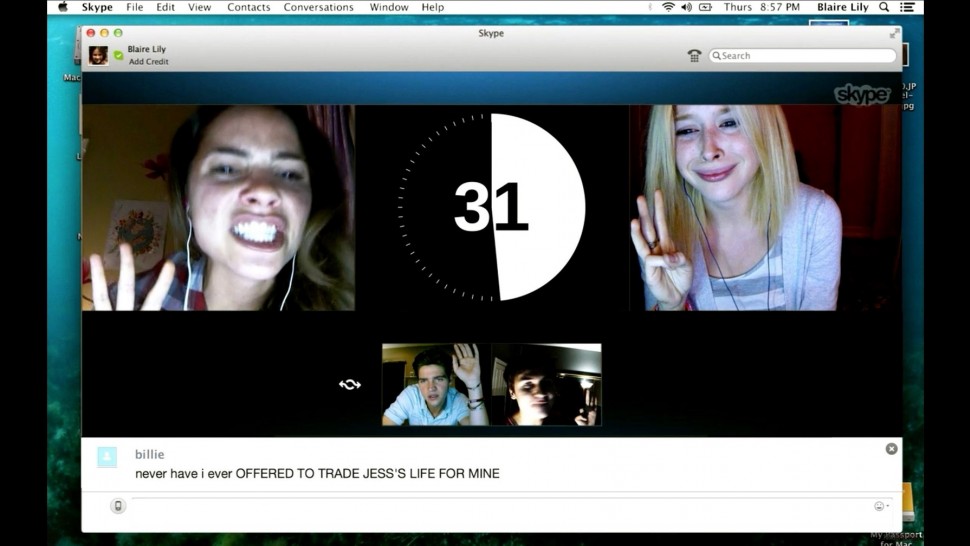The image size is (970, 546).
Task: Open the Notification Center list icon
Action: point(907,7)
